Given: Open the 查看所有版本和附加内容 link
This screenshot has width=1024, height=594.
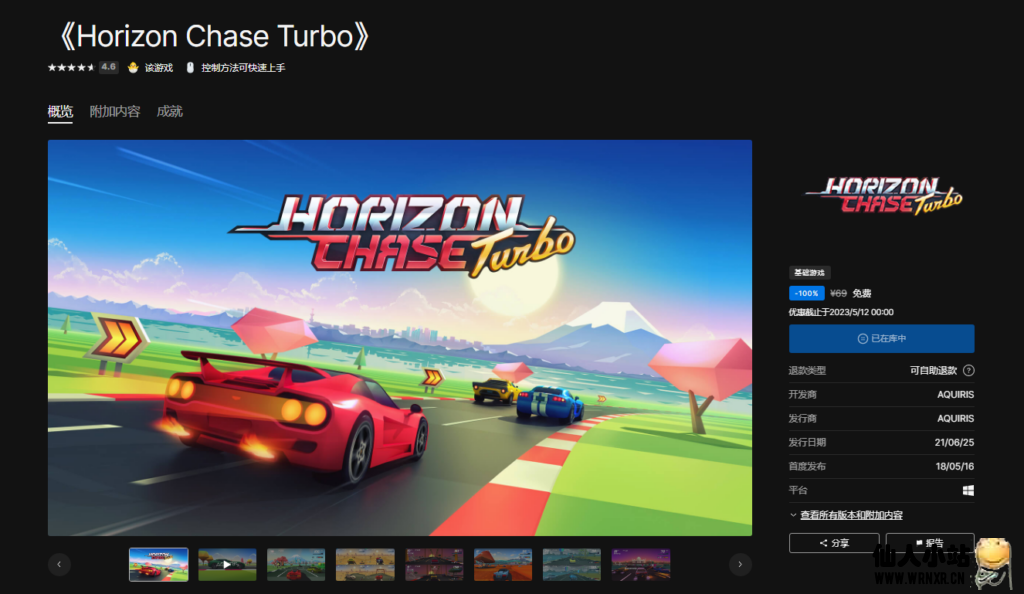Looking at the screenshot, I should [852, 515].
